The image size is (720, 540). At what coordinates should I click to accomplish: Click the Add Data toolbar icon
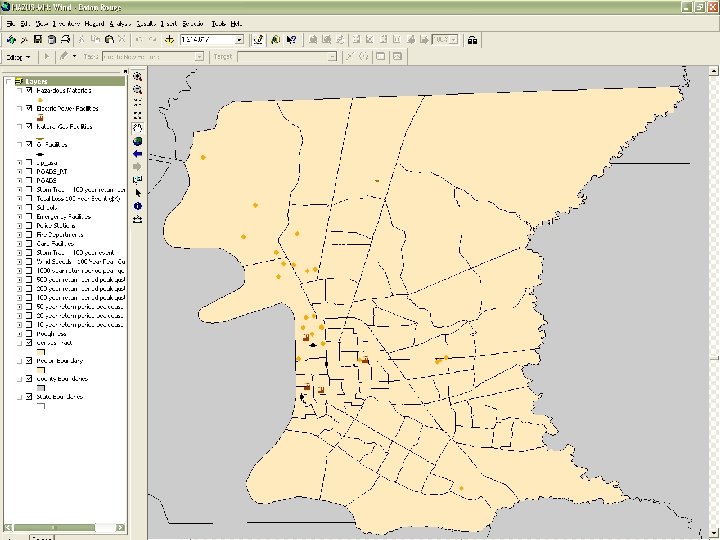(x=169, y=40)
